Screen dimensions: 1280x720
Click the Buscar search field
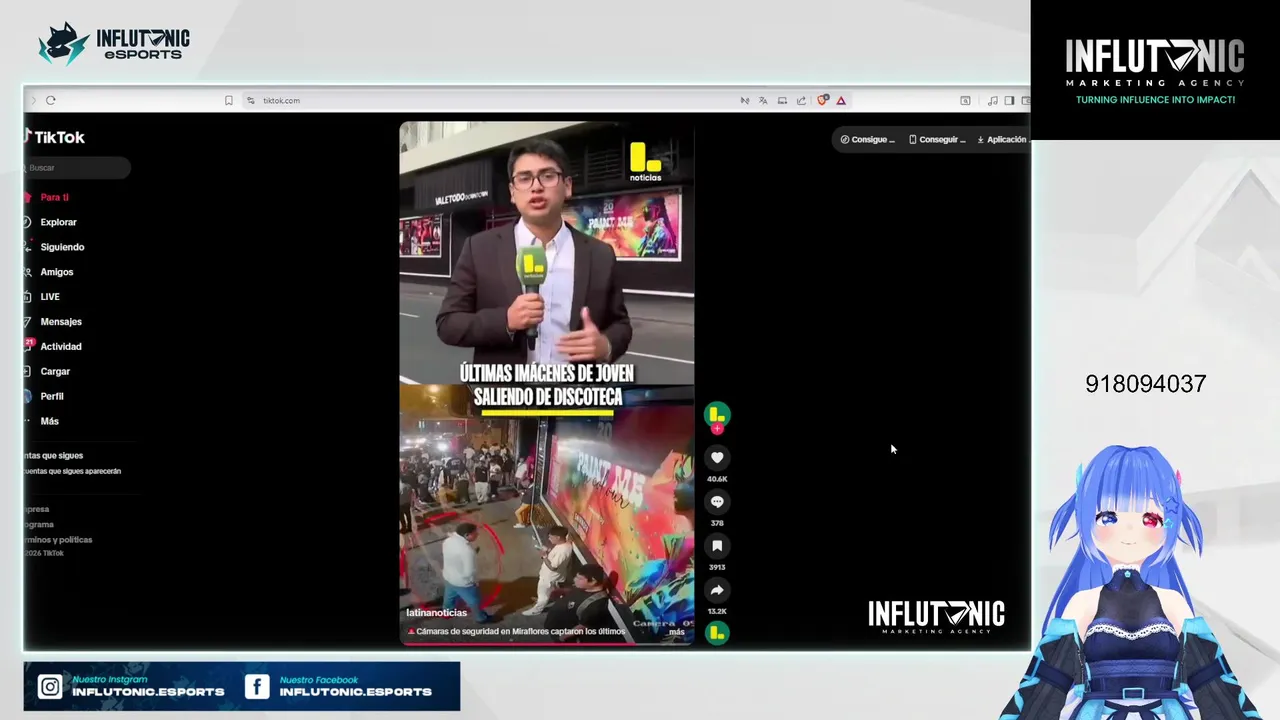click(x=77, y=168)
